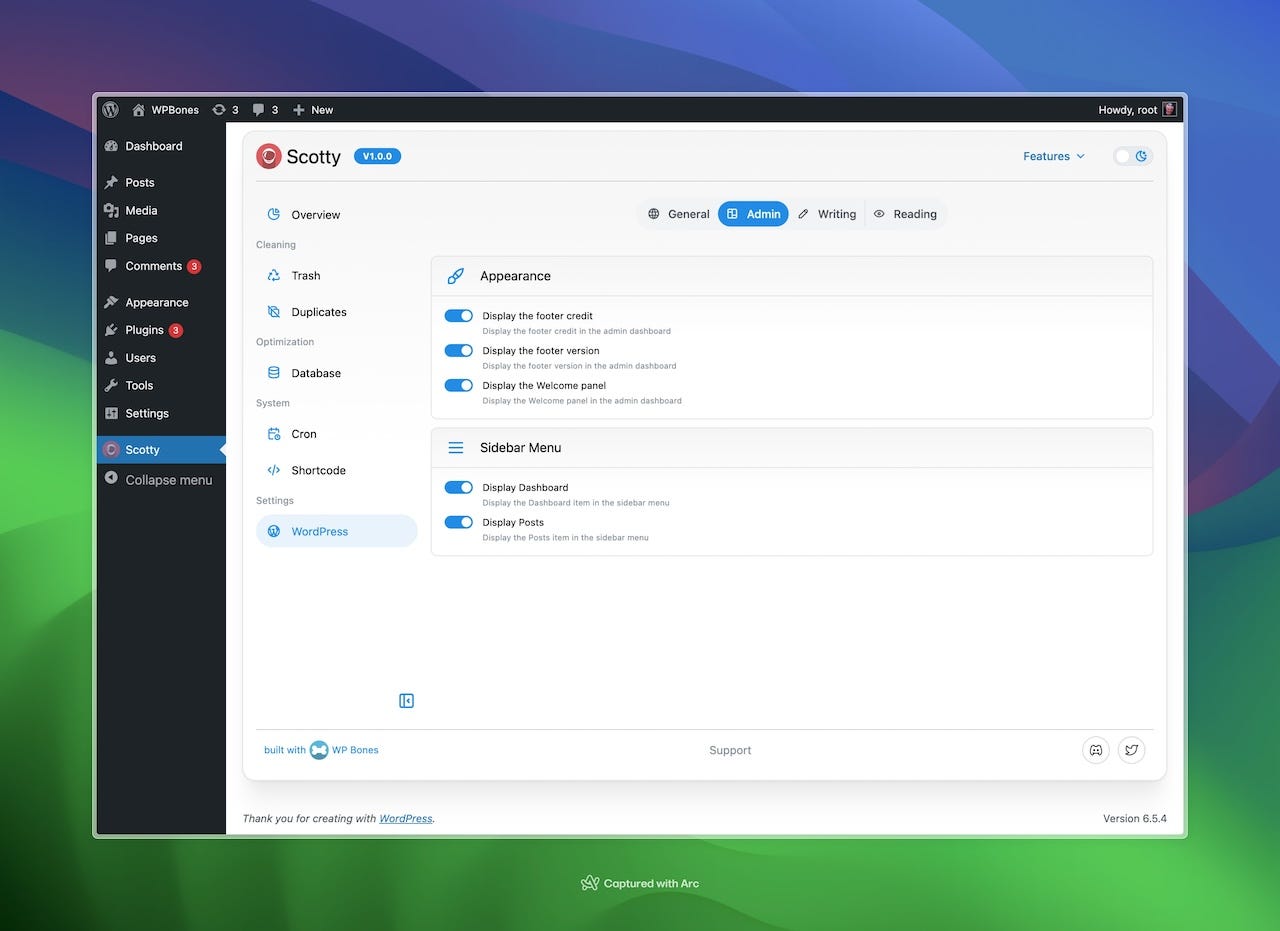This screenshot has width=1280, height=931.
Task: Open Duplicates cleaning section
Action: [336, 312]
